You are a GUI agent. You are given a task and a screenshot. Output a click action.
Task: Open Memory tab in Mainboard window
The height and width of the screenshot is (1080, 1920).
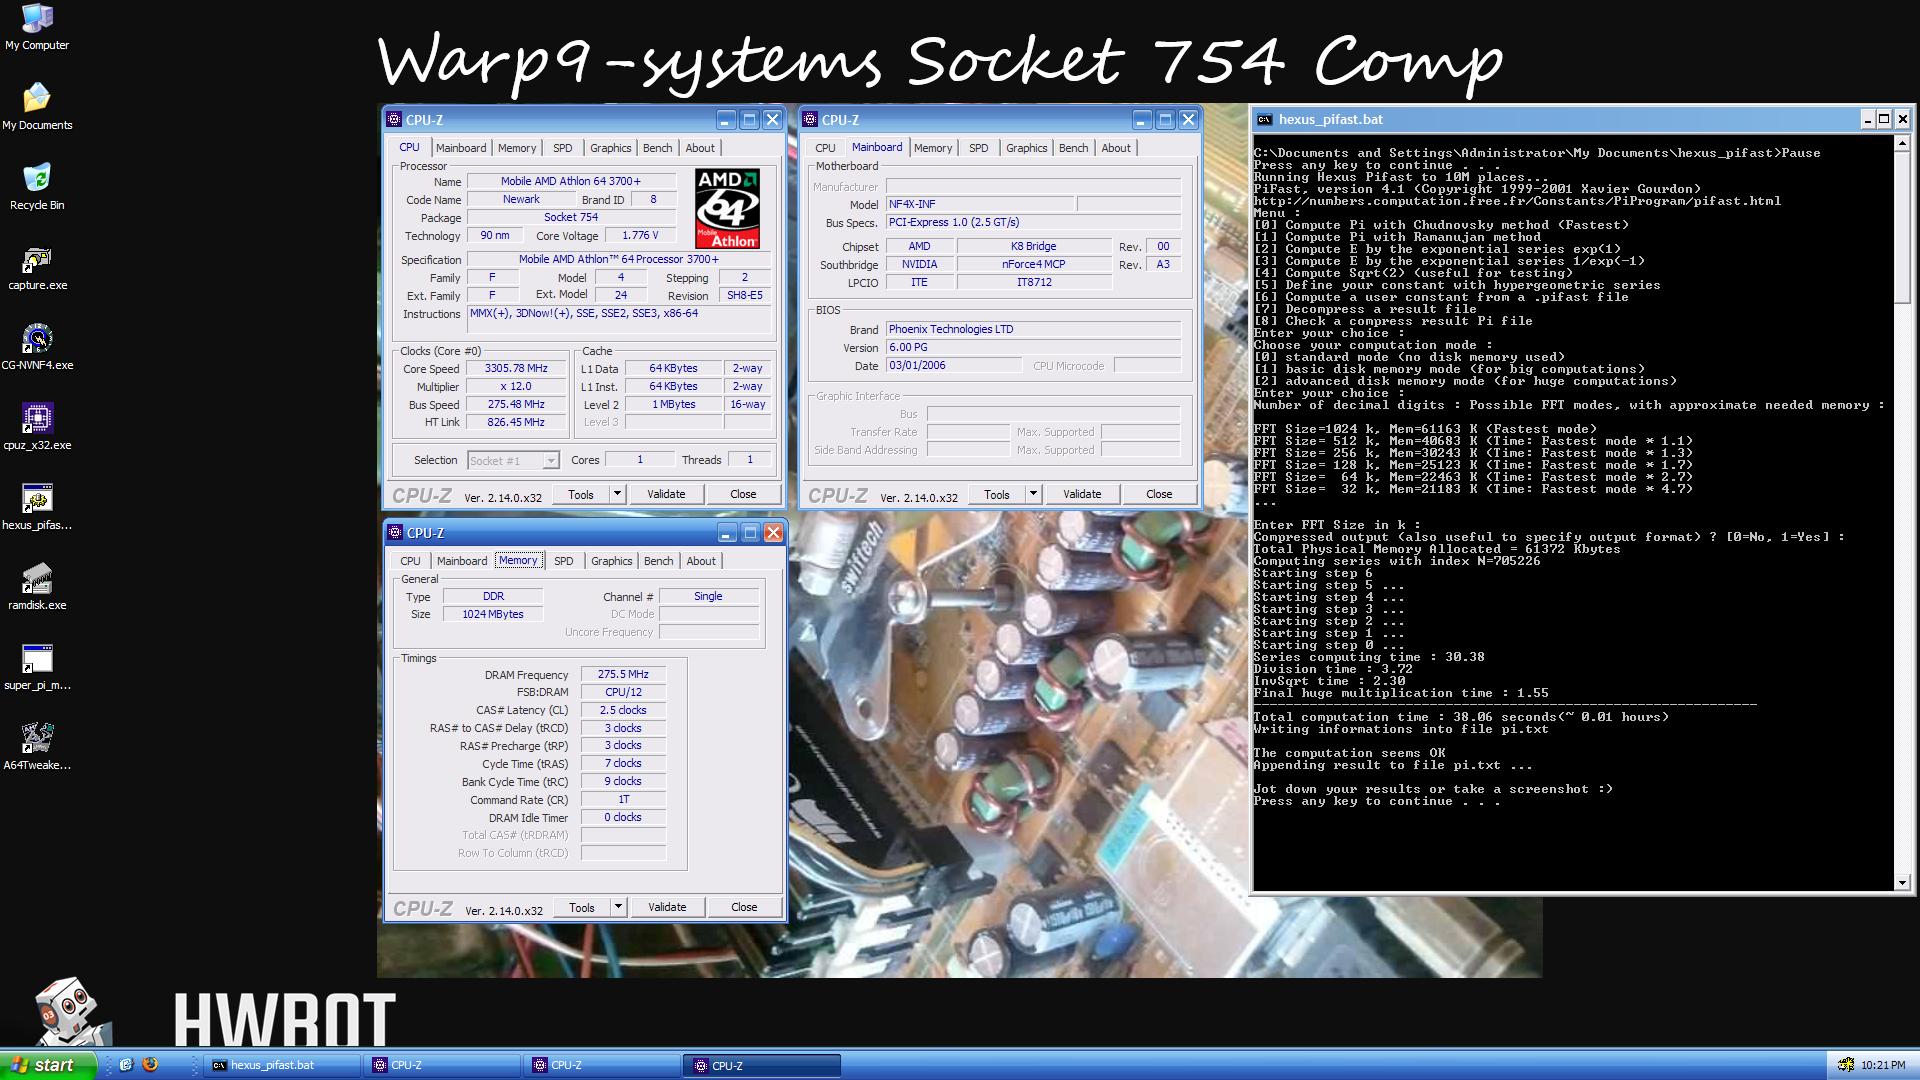click(933, 148)
